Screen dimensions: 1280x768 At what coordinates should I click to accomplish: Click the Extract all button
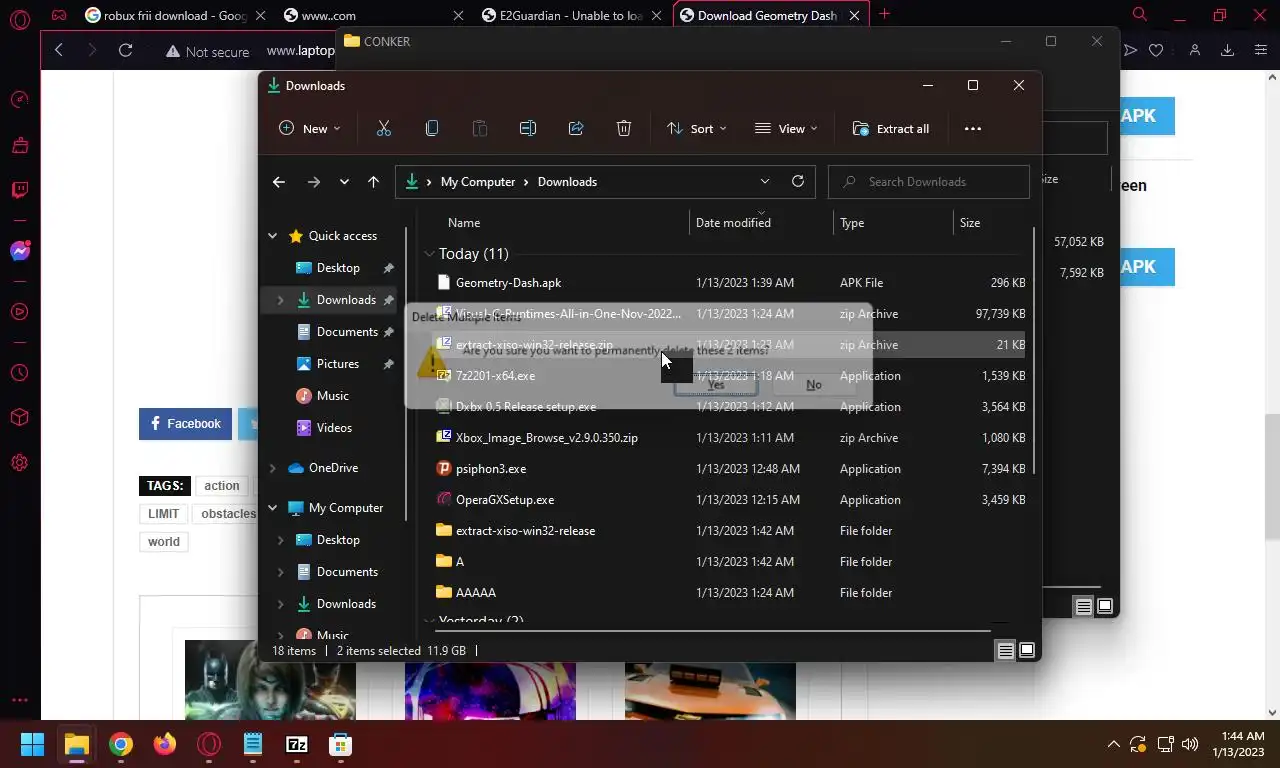pos(890,128)
